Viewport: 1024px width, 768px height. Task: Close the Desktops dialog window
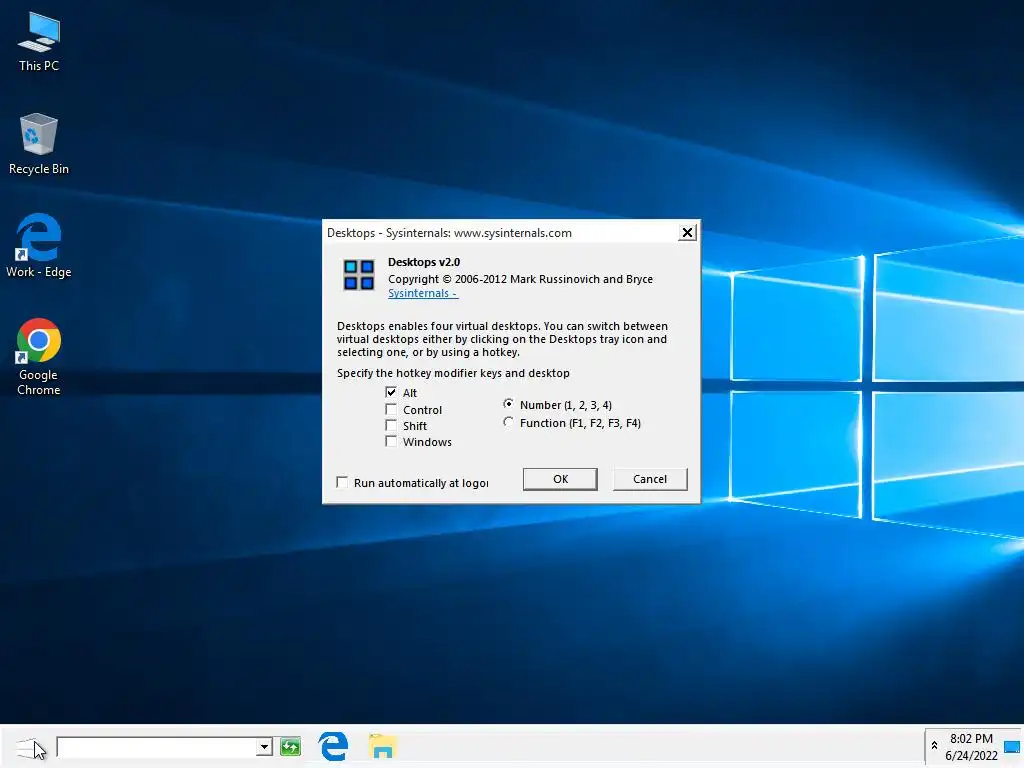click(687, 232)
